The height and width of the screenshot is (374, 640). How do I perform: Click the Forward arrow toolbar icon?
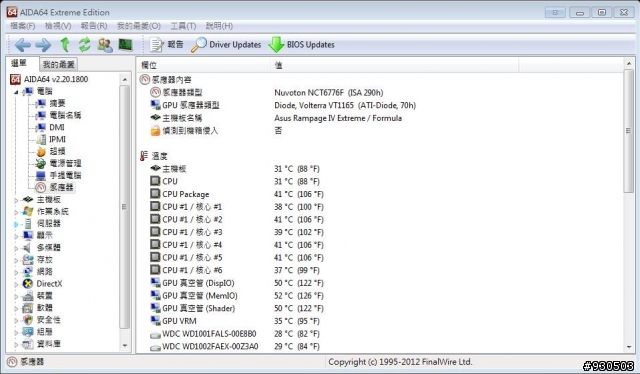click(x=43, y=45)
